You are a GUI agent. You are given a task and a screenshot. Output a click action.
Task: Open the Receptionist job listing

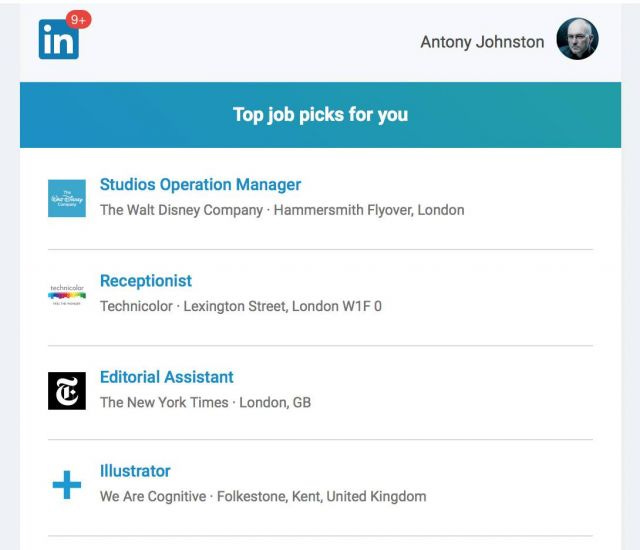(146, 281)
